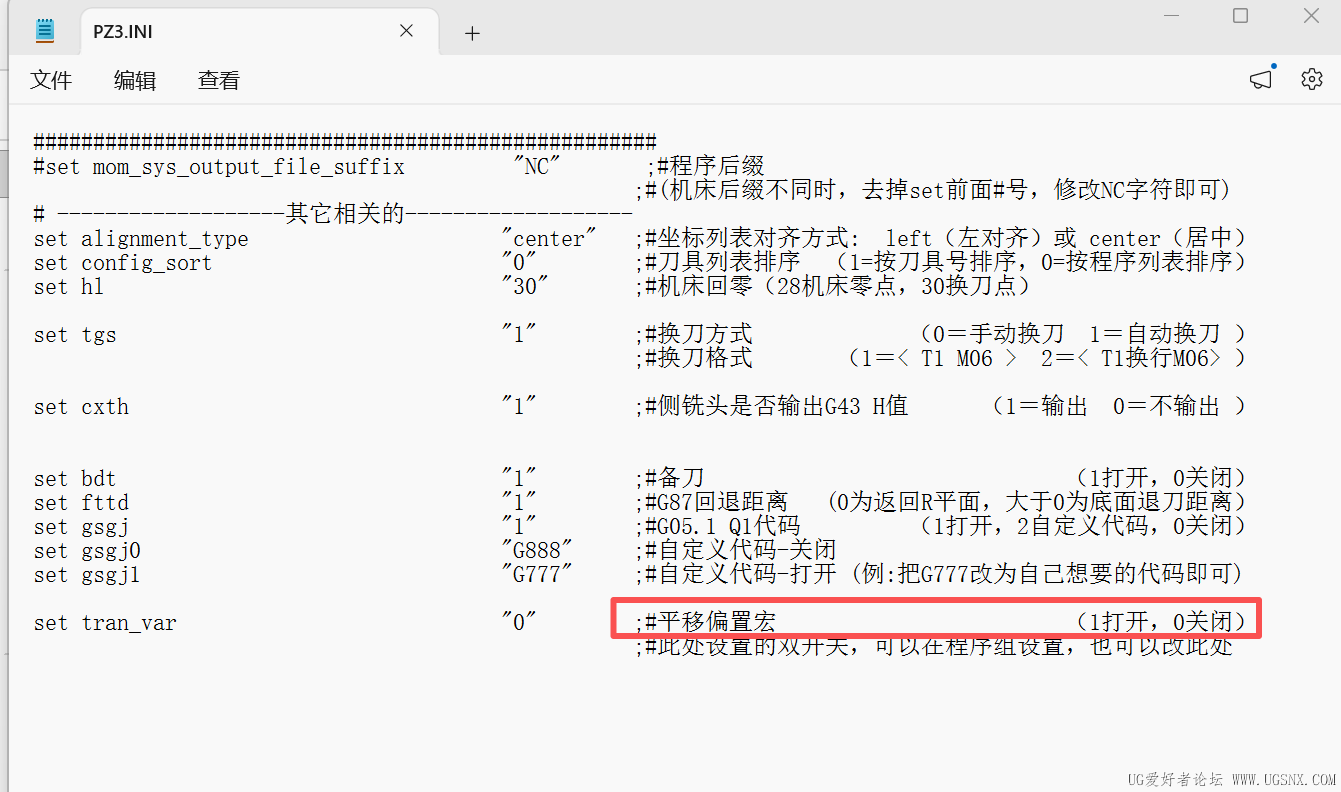
Task: Click the feedback megaphone icon
Action: click(1261, 80)
